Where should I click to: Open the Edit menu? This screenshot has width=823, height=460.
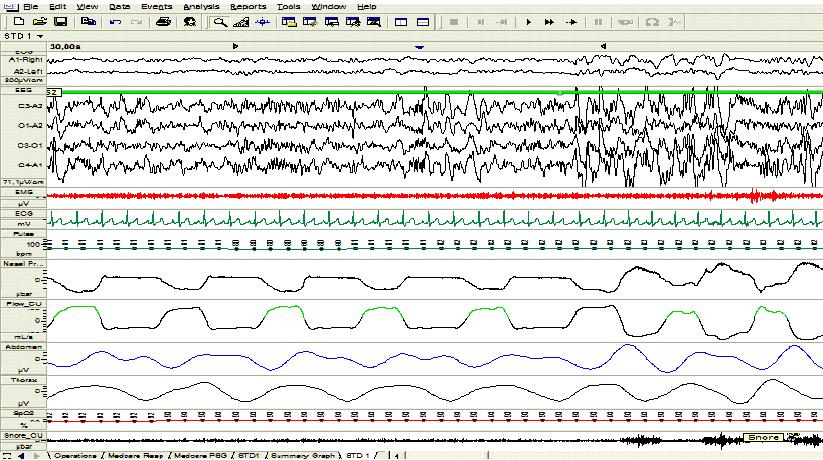pyautogui.click(x=58, y=6)
